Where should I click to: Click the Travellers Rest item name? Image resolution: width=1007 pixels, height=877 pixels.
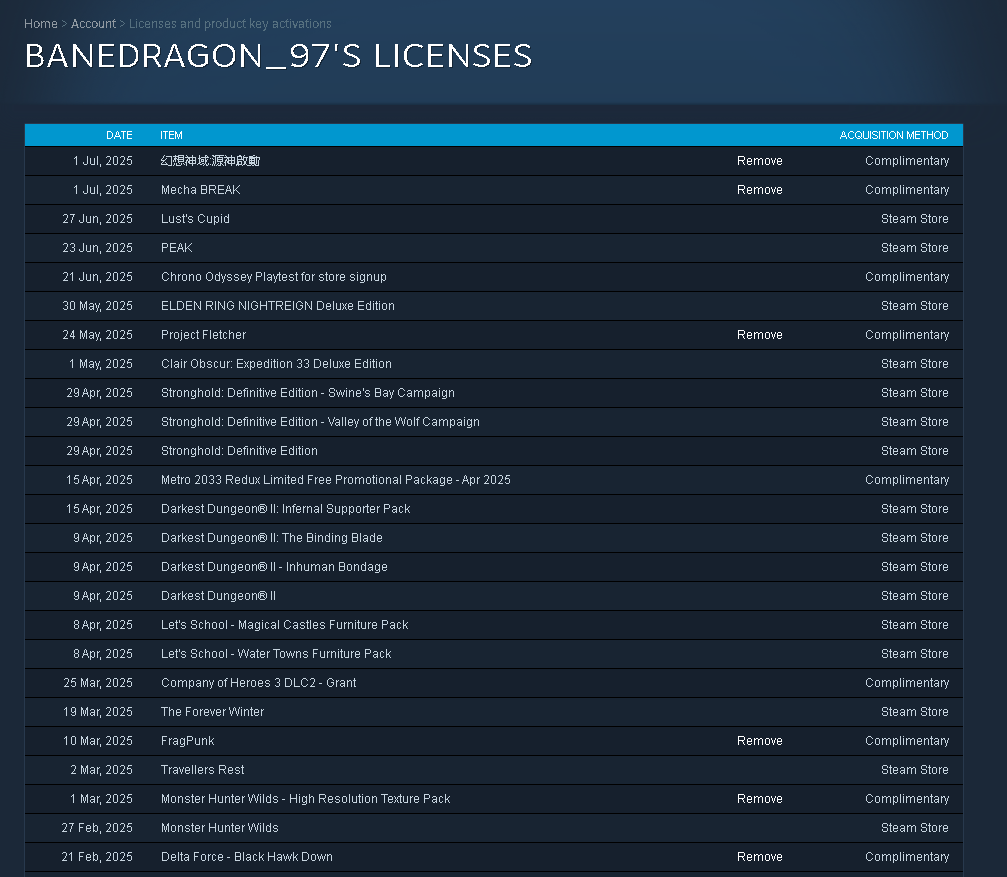(202, 769)
